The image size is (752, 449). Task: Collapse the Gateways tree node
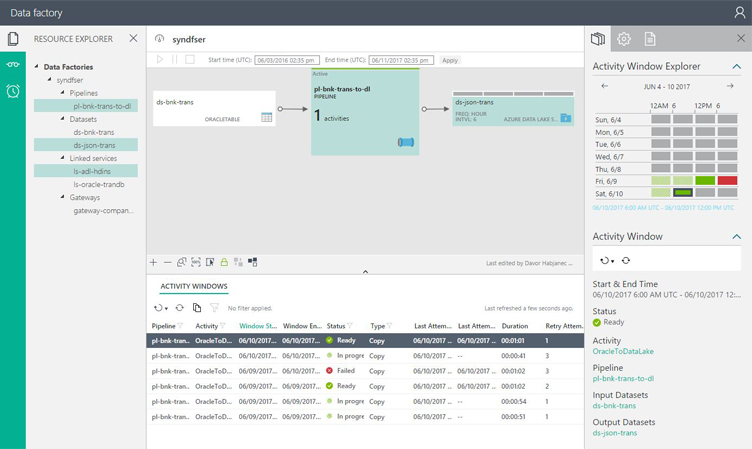(62, 197)
